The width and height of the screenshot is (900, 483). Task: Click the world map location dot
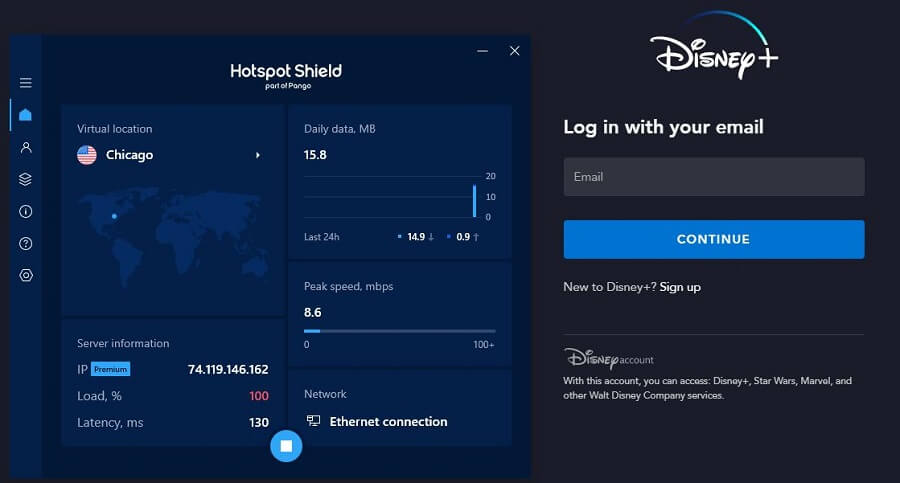[x=114, y=216]
